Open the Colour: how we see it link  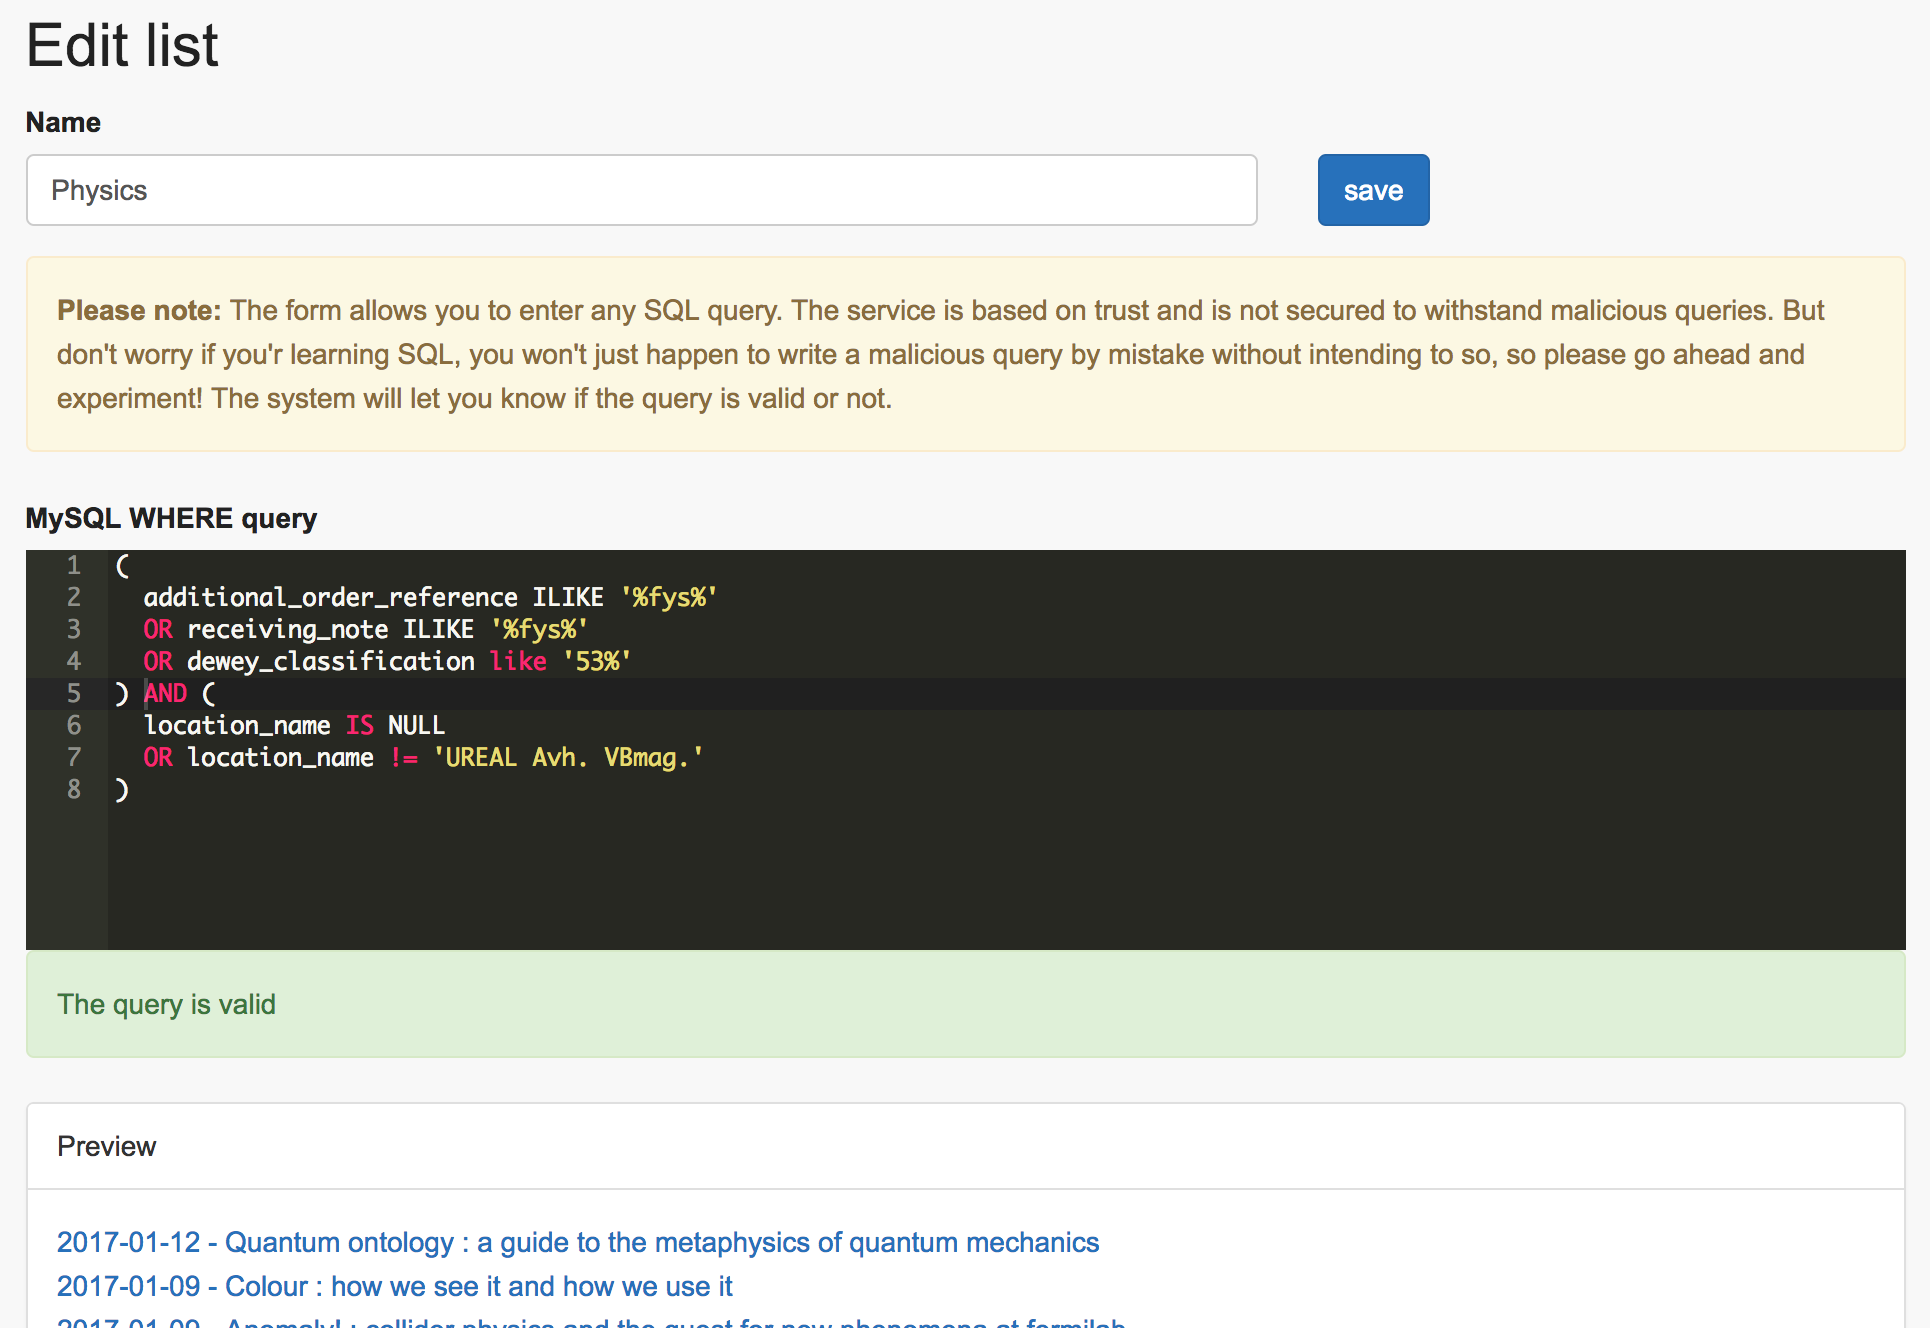tap(394, 1286)
